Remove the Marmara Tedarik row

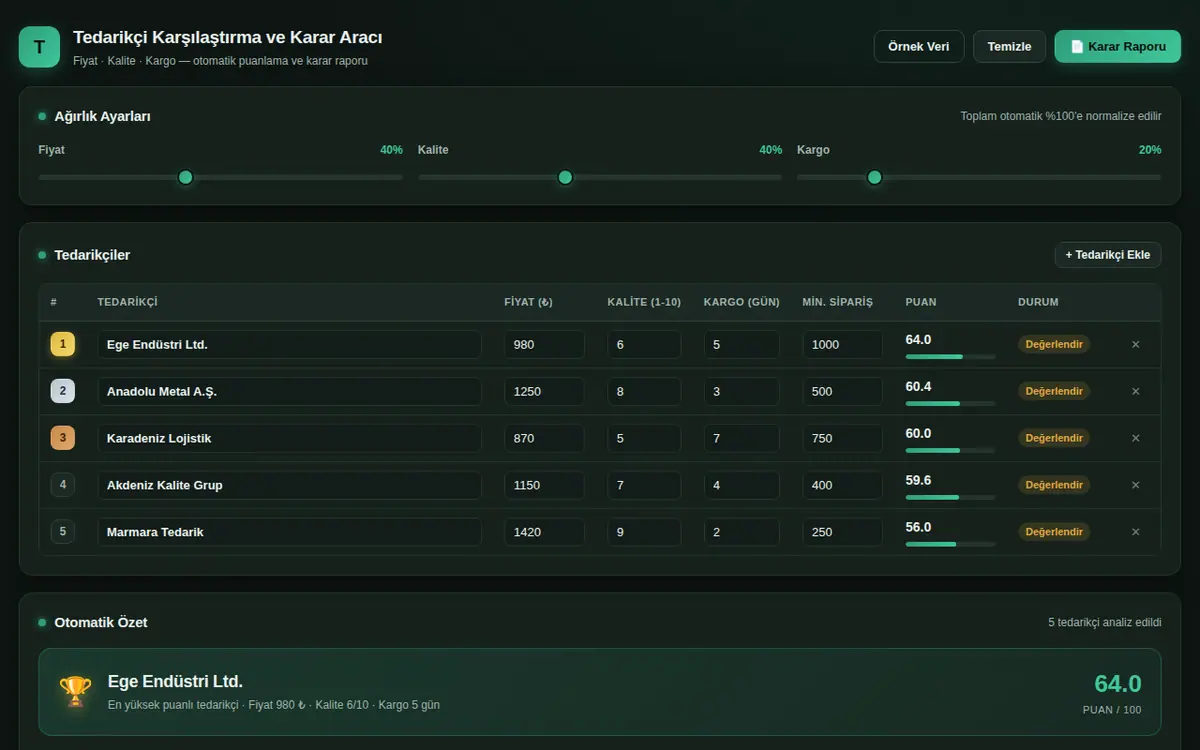tap(1135, 532)
